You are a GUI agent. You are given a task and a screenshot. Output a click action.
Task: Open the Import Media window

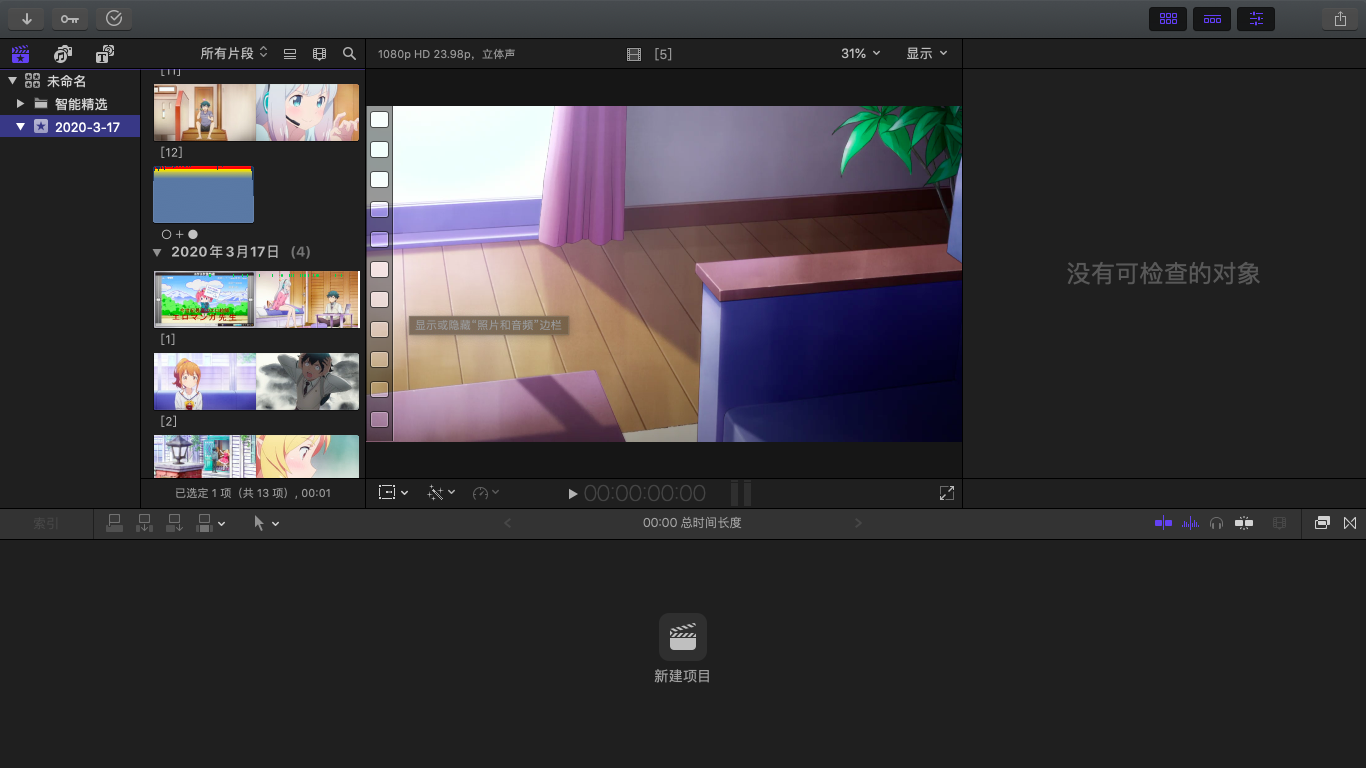pyautogui.click(x=26, y=18)
